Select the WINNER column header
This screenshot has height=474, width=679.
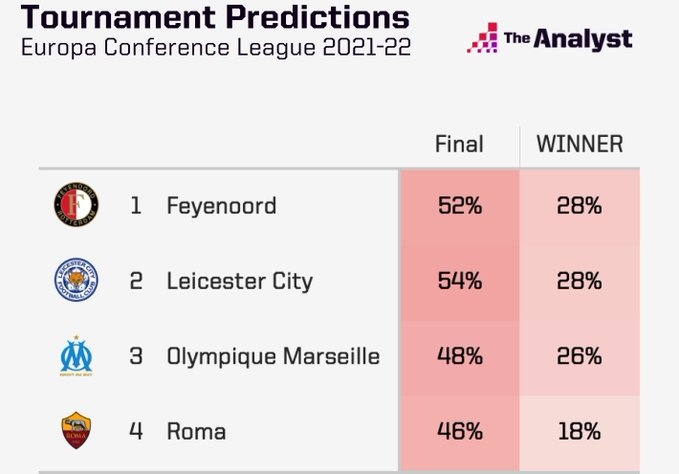tap(580, 144)
